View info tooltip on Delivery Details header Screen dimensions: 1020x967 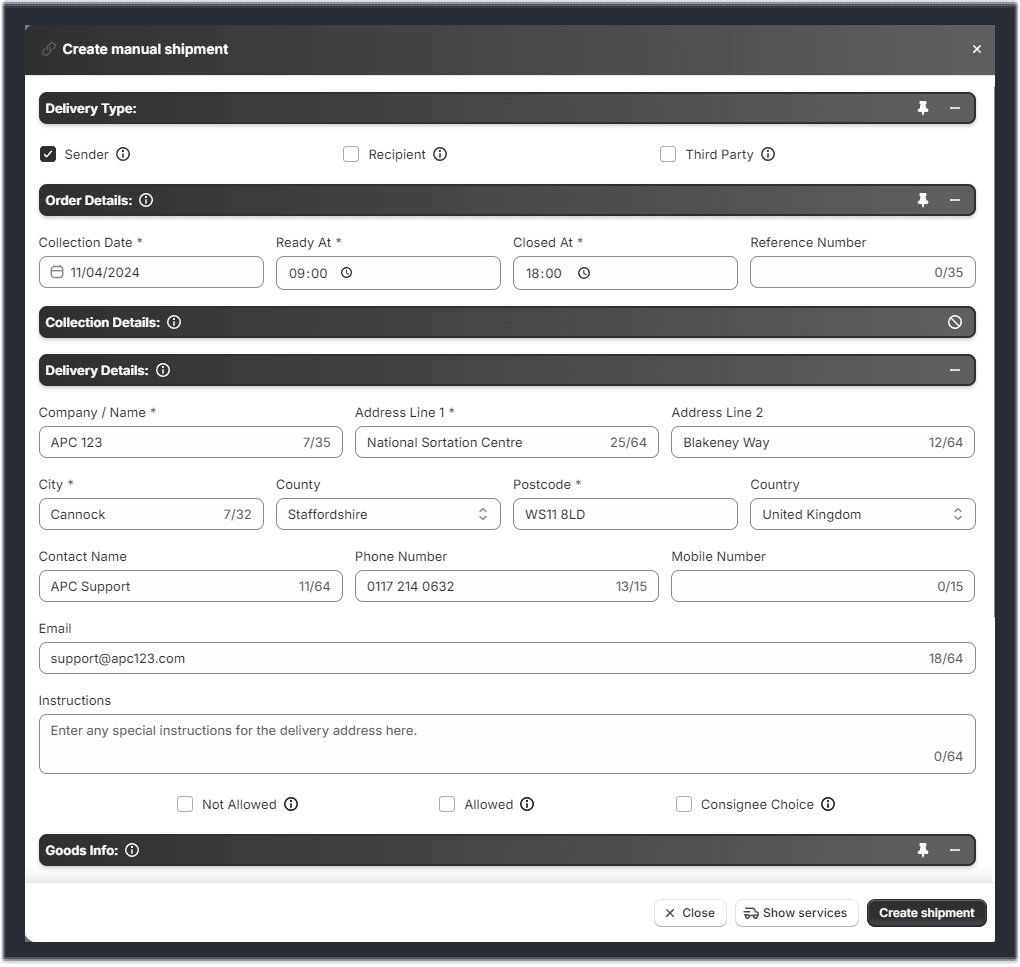163,370
